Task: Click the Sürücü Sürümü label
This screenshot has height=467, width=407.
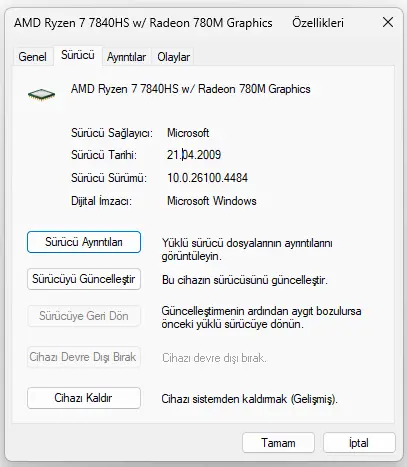Action: [109, 178]
